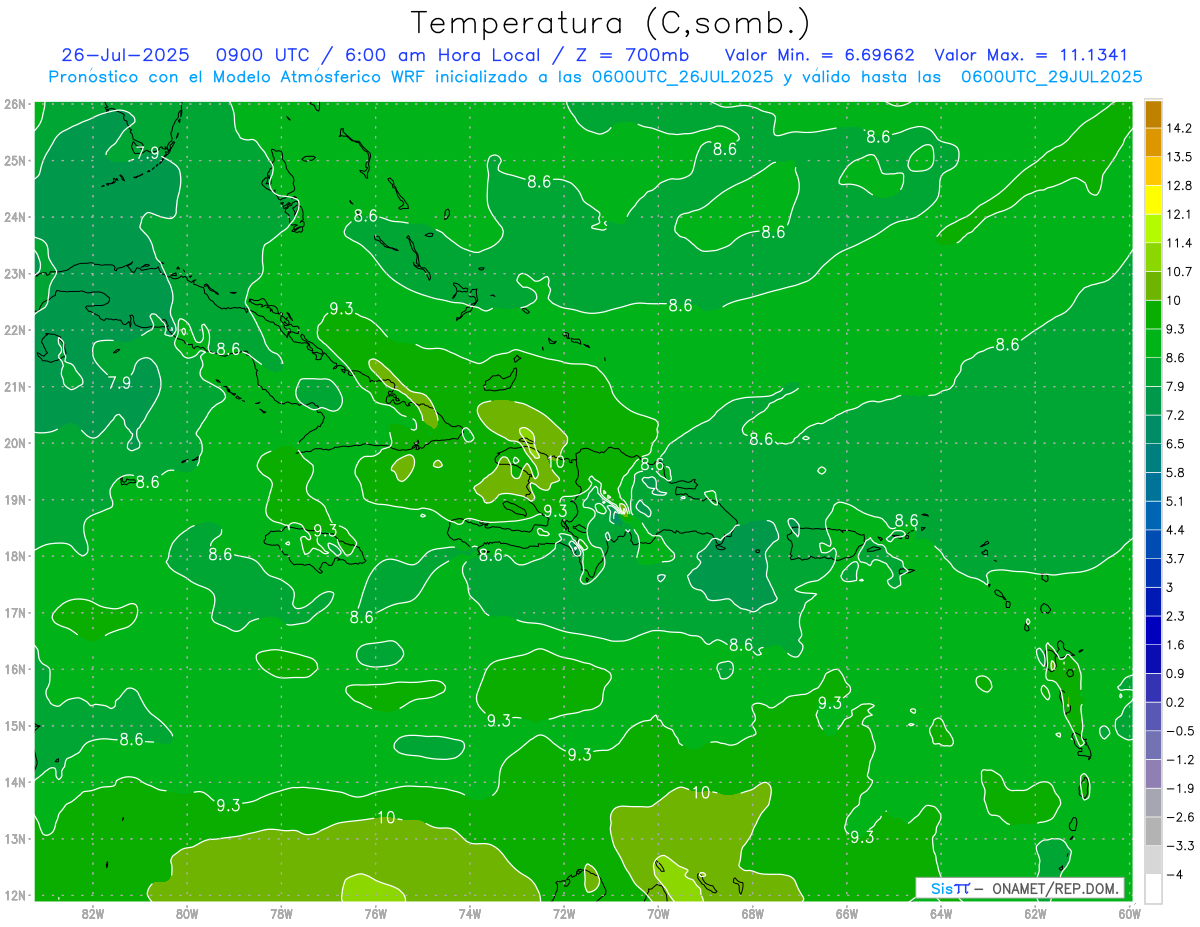Viewport: 1200px width, 927px height.
Task: Click the "66W" longitude axis label
Action: click(847, 913)
